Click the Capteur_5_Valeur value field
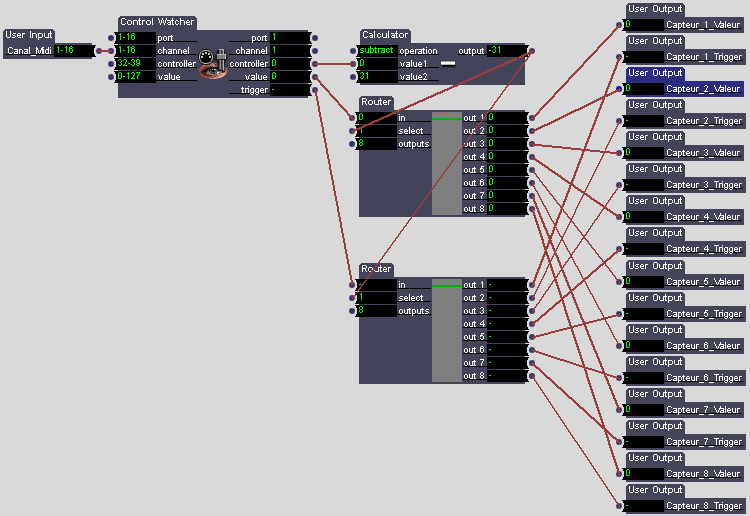Viewport: 750px width, 516px height. pos(645,282)
